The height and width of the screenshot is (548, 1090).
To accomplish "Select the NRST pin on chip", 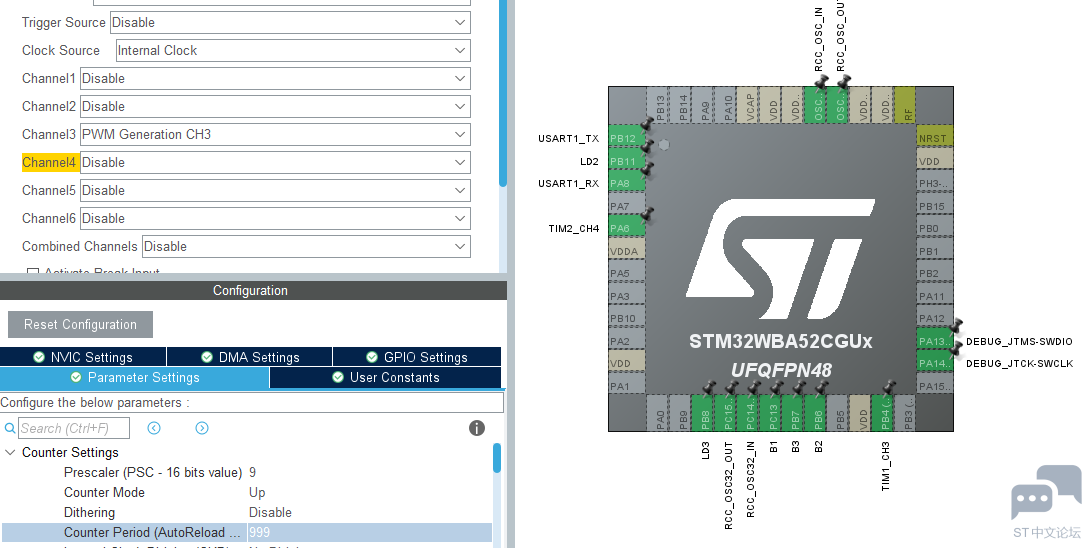I will click(935, 138).
